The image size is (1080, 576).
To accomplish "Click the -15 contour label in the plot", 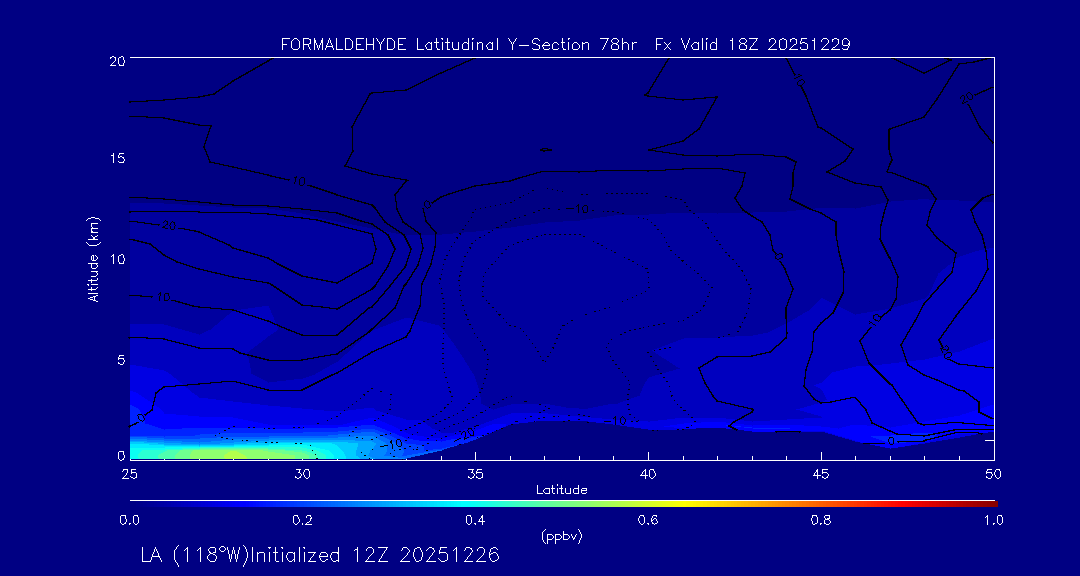I will [x=578, y=209].
